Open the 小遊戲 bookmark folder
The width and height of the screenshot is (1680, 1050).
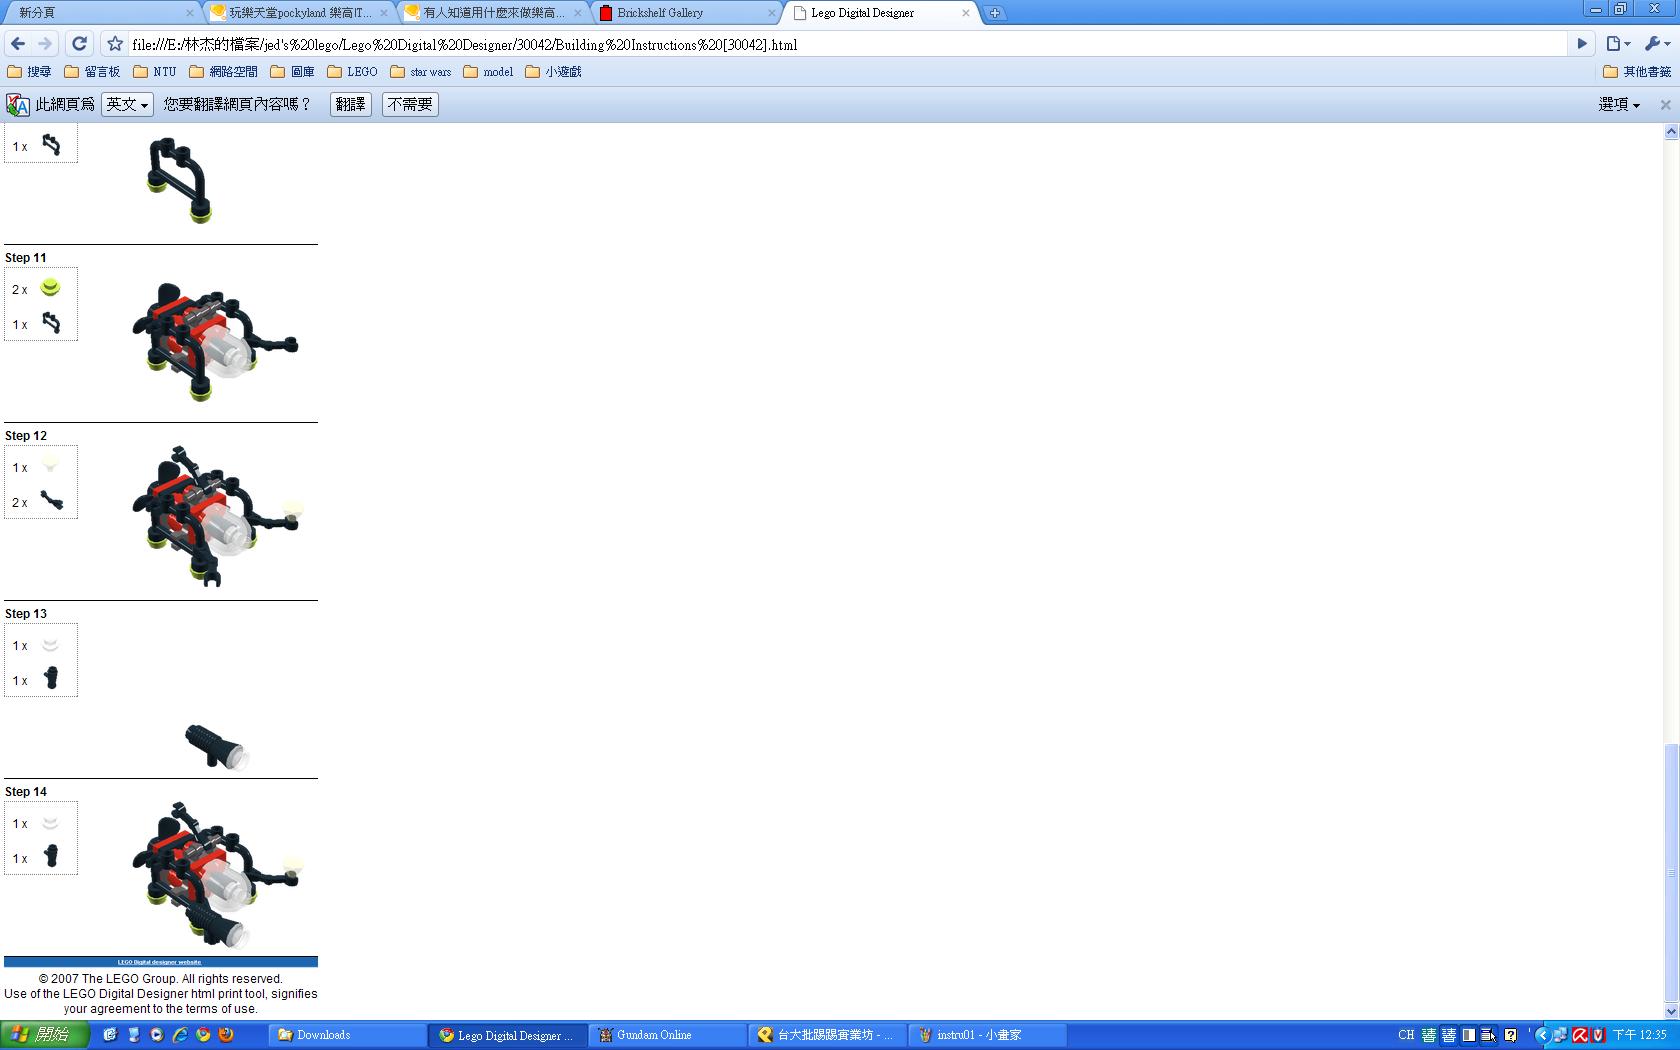(x=553, y=72)
